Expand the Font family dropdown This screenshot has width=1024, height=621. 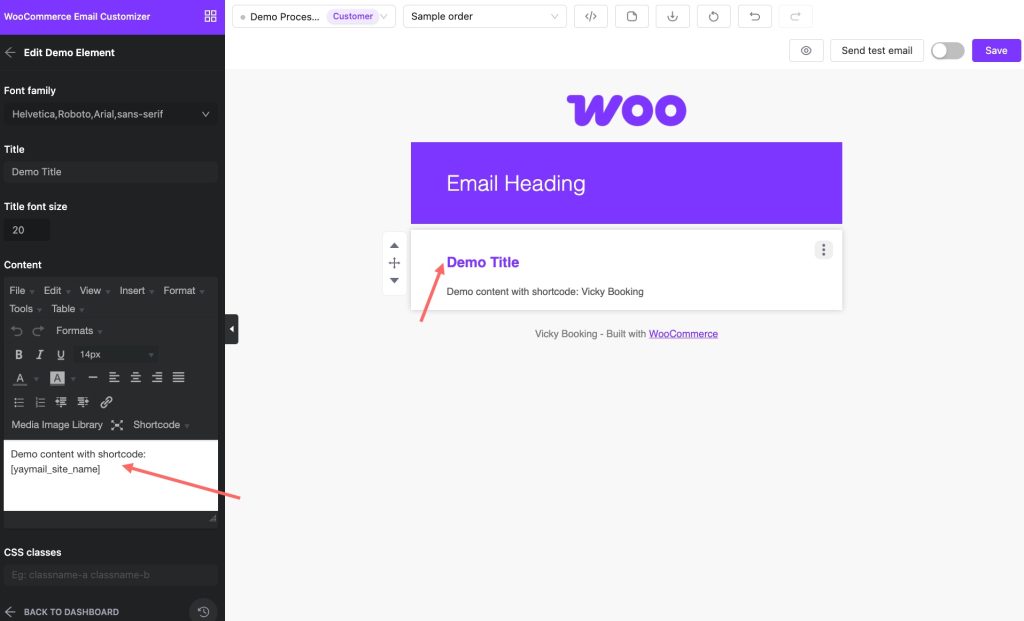point(110,114)
